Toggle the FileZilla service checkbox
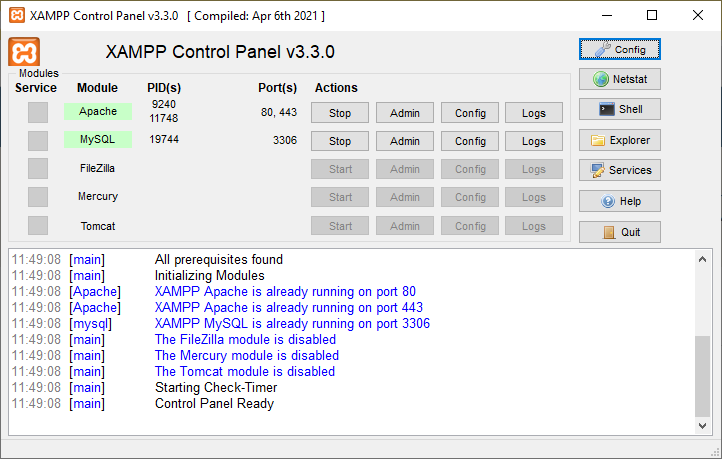 click(38, 168)
